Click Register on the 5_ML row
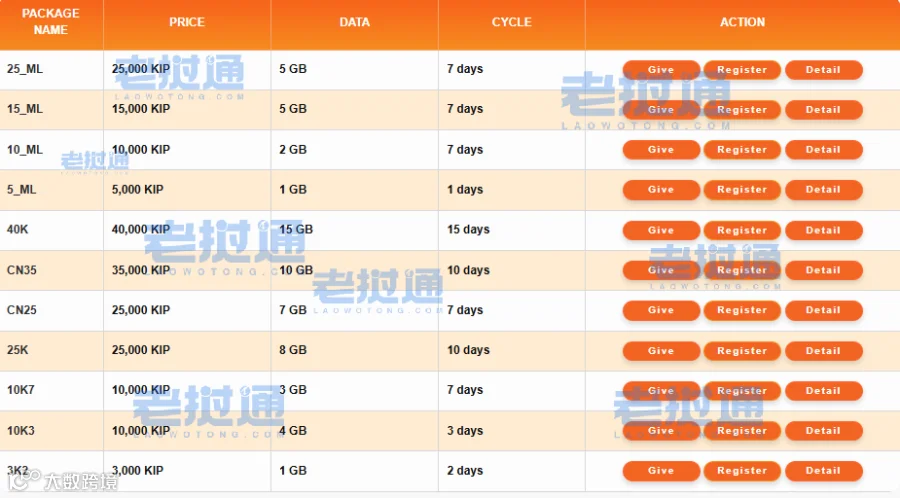Screen dimensions: 900x498 point(742,190)
